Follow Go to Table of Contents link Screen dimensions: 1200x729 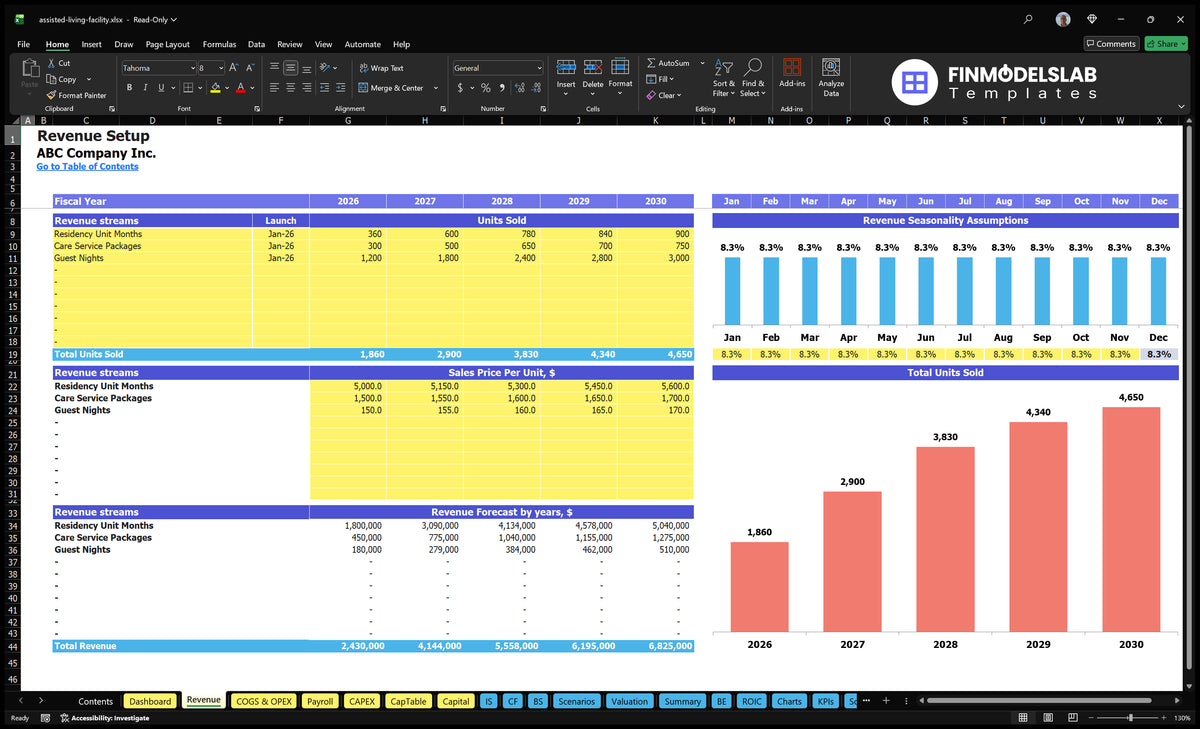(87, 166)
